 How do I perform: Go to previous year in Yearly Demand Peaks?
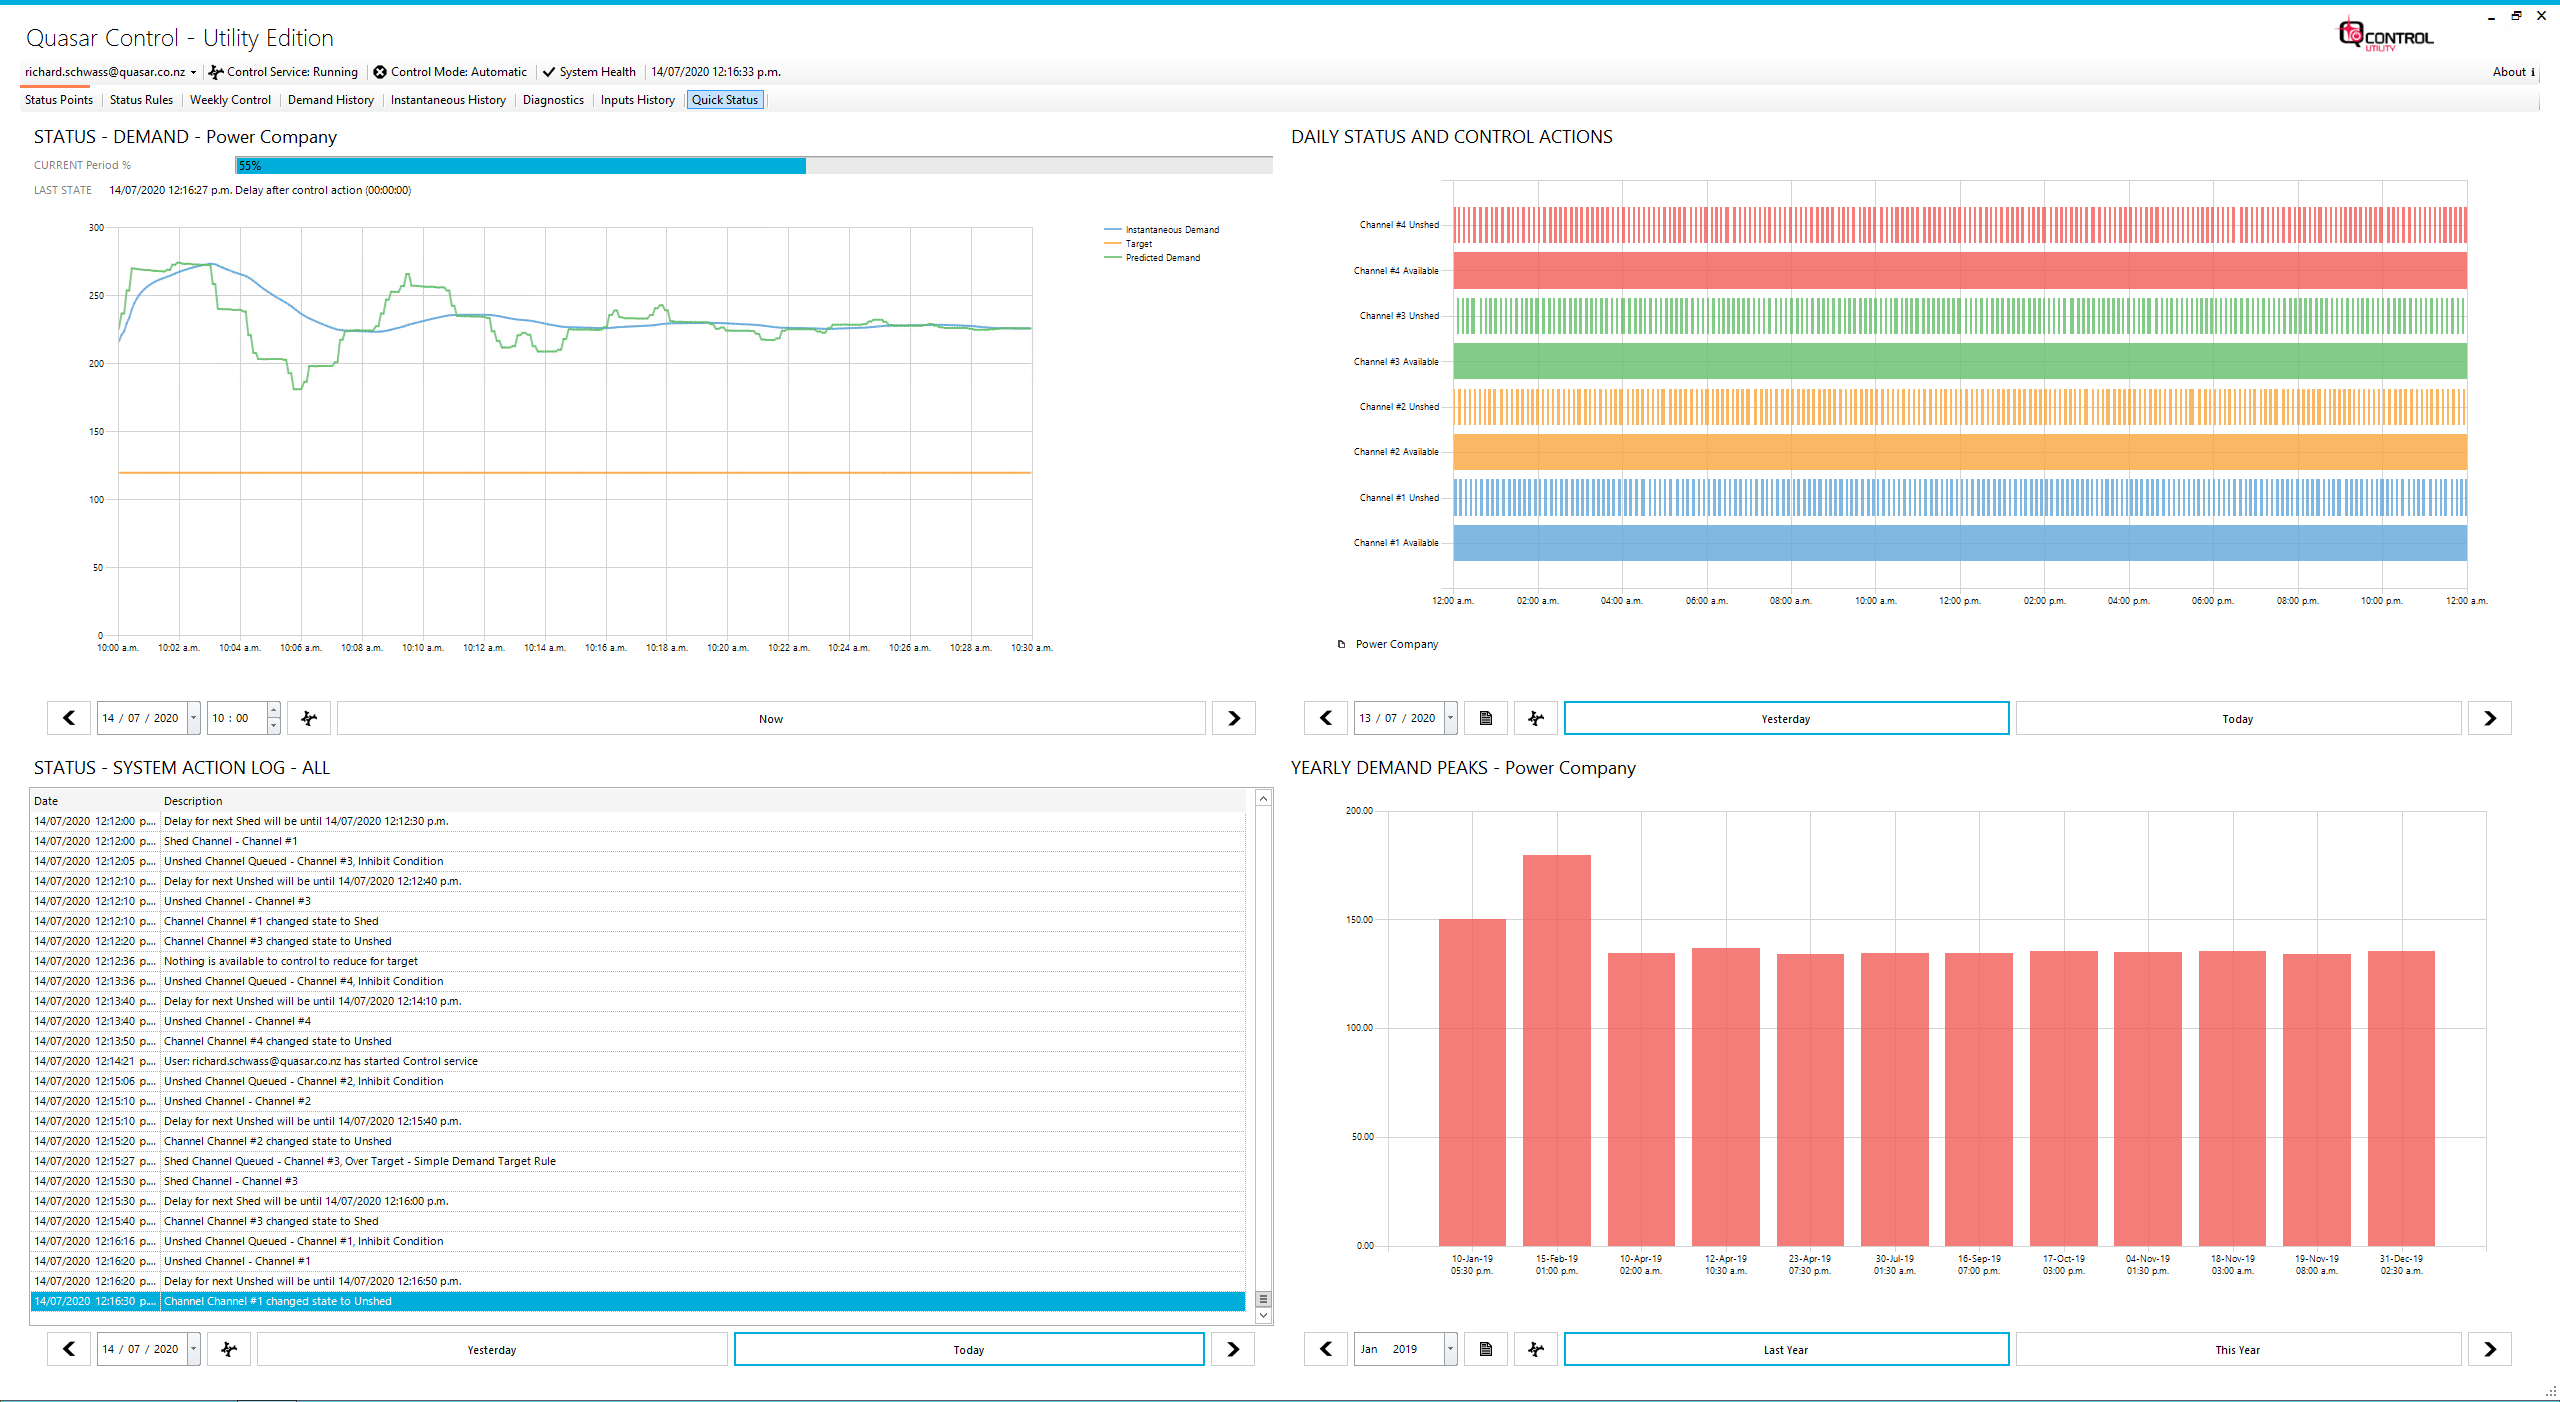pos(1326,1349)
